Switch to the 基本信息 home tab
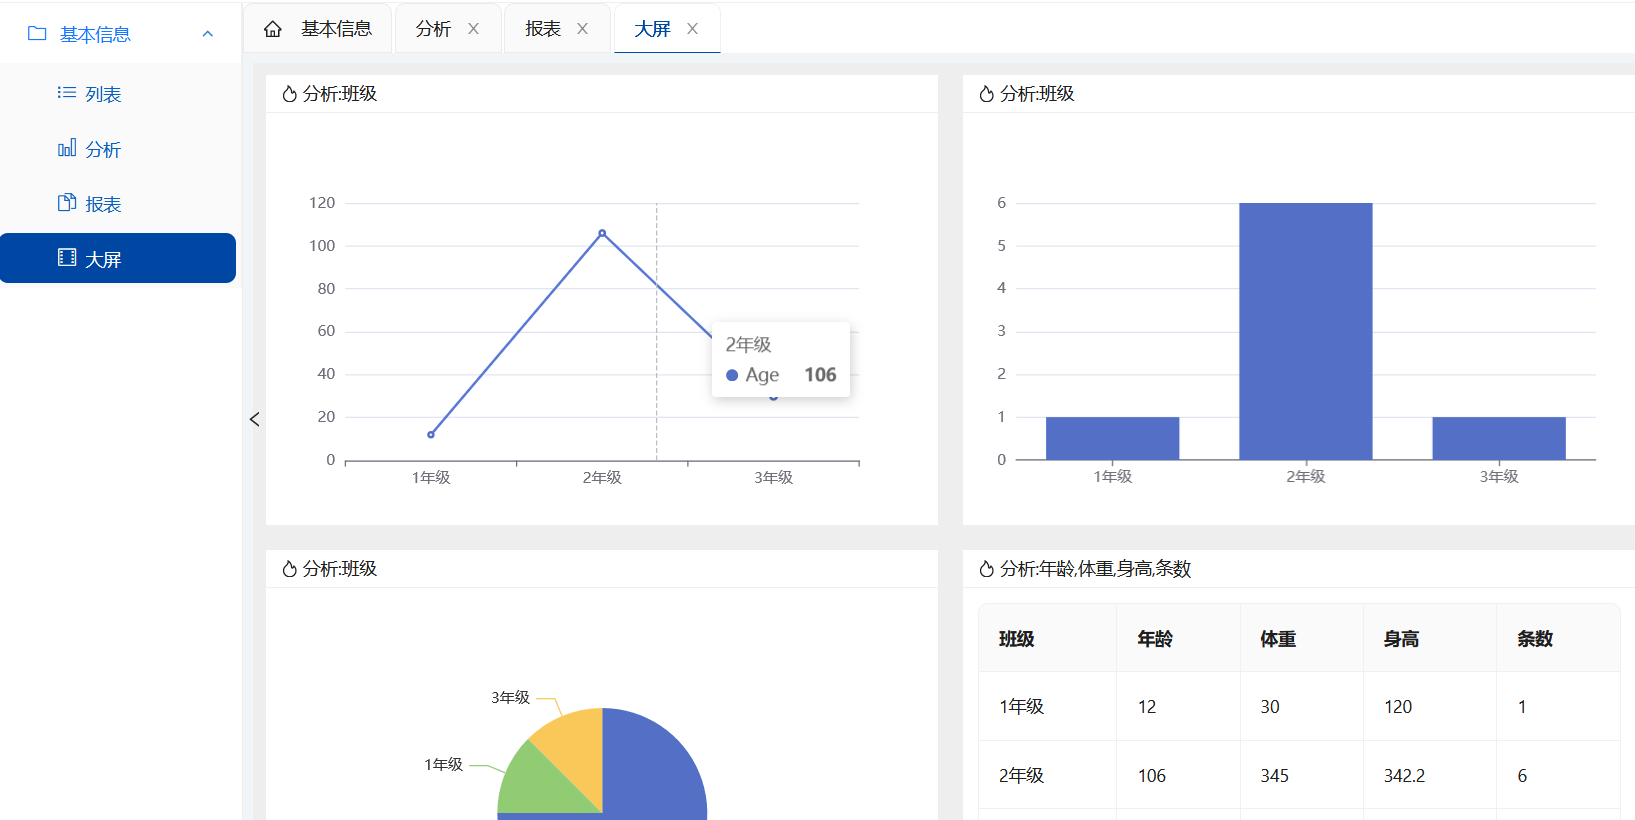Viewport: 1635px width, 820px height. 318,29
